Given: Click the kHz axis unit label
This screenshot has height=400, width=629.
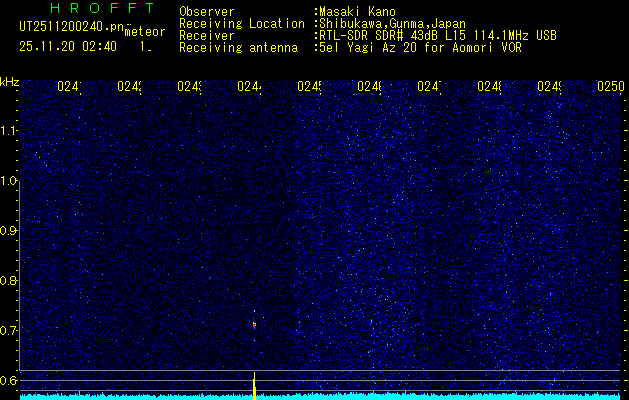Looking at the screenshot, I should tap(10, 82).
